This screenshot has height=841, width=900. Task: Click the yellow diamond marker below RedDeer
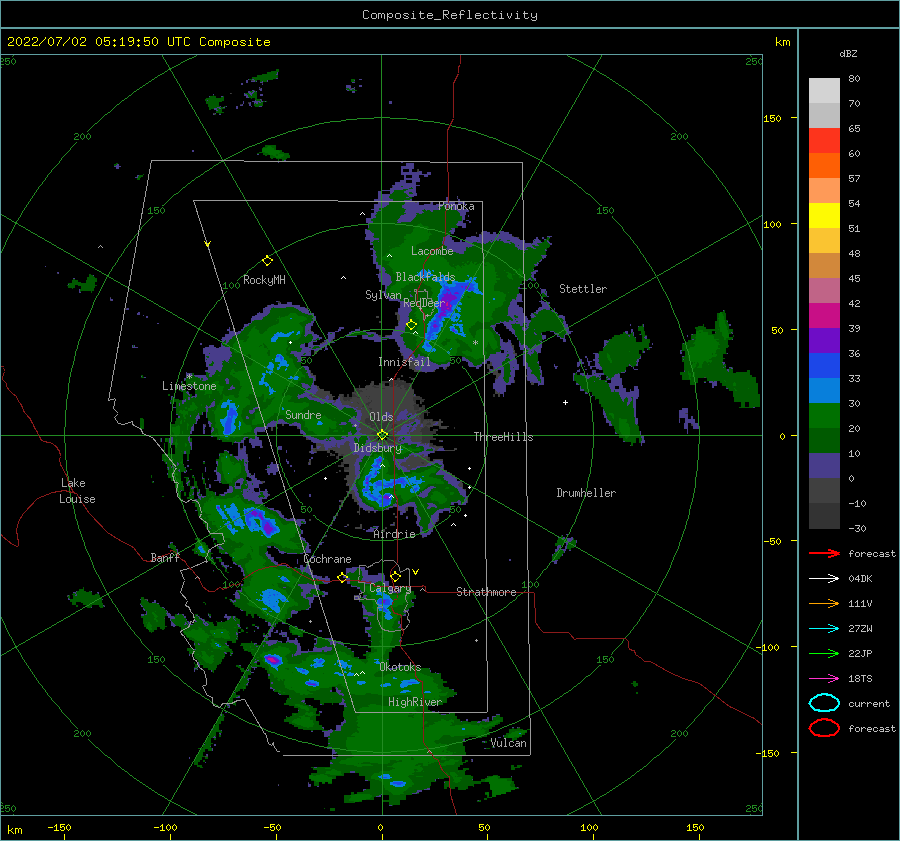[412, 325]
